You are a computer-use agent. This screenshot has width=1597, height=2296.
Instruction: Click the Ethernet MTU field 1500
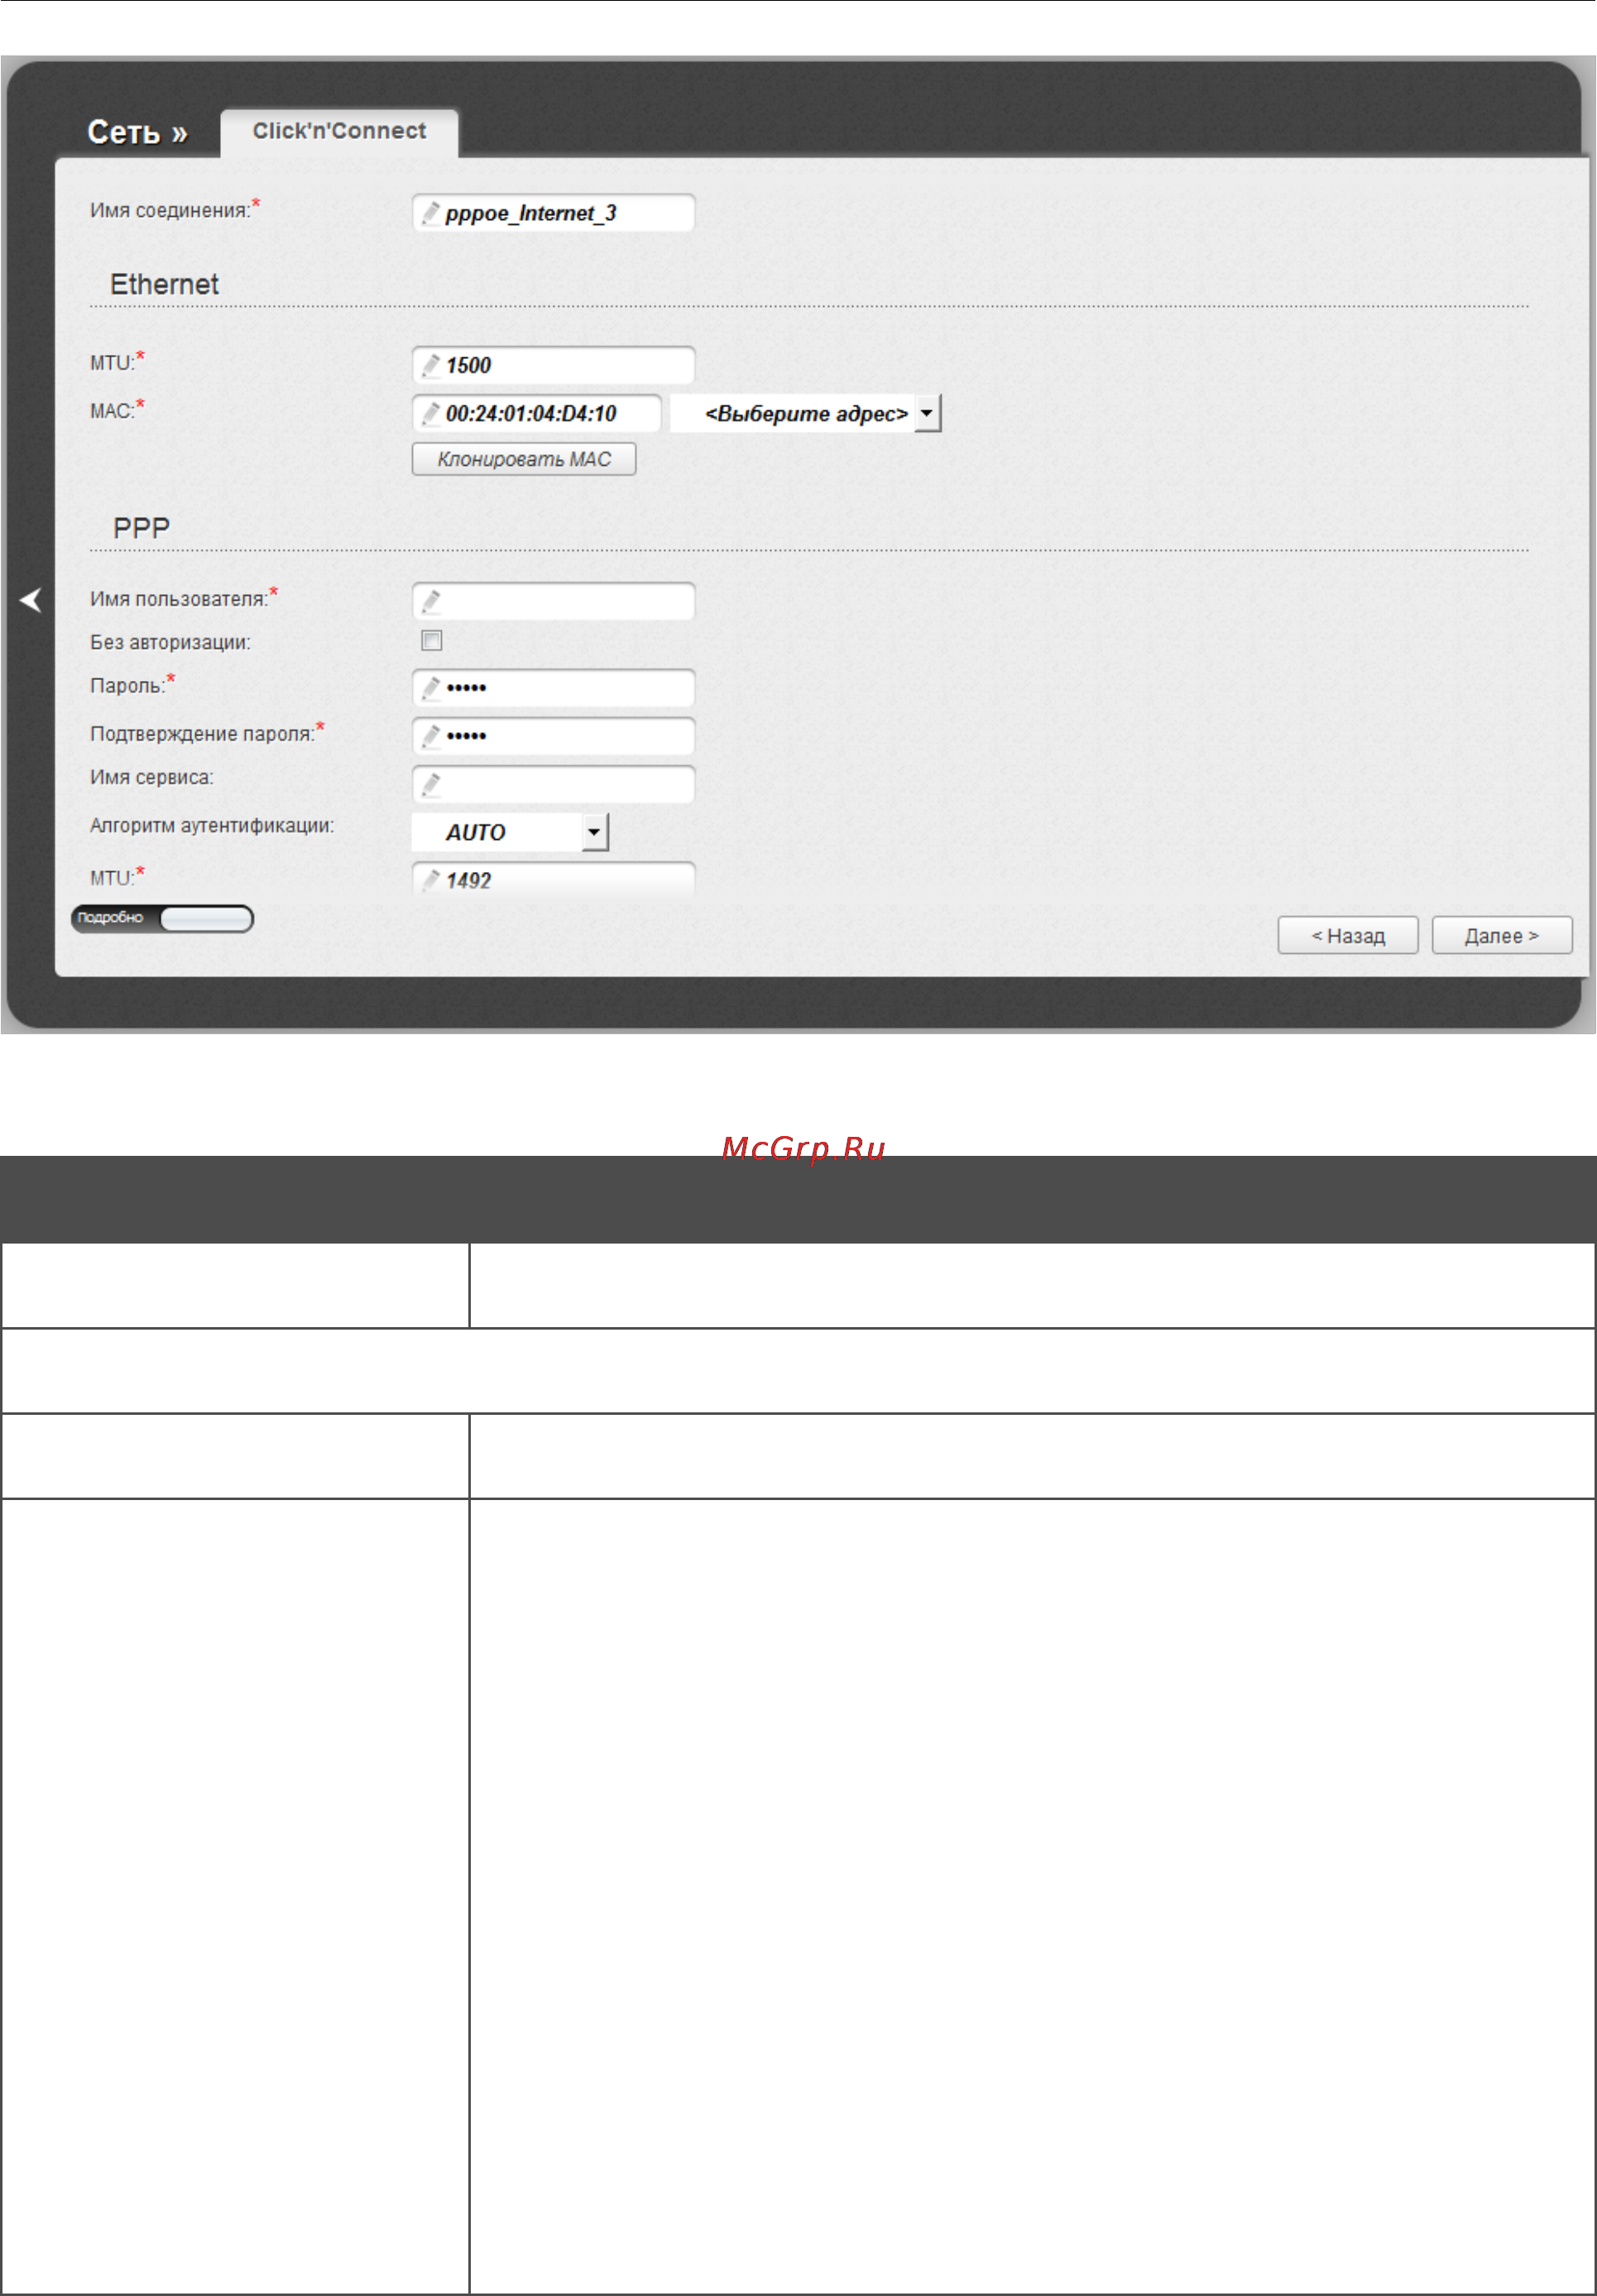[553, 365]
